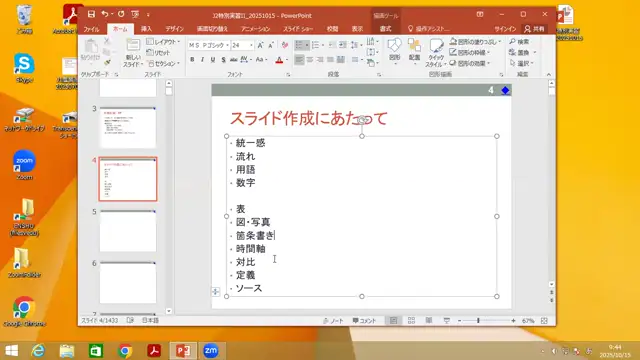Open the font size 24 dropdown
This screenshot has width=640, height=360.
tap(251, 45)
